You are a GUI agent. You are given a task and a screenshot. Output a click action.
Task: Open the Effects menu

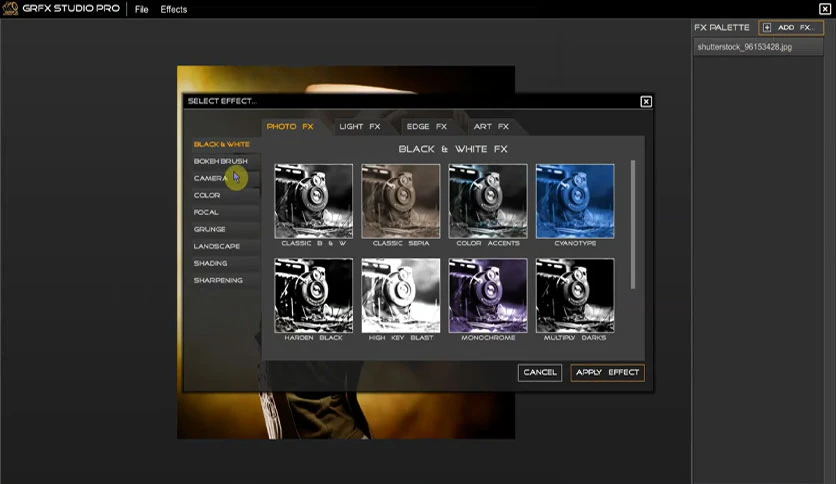coord(174,9)
